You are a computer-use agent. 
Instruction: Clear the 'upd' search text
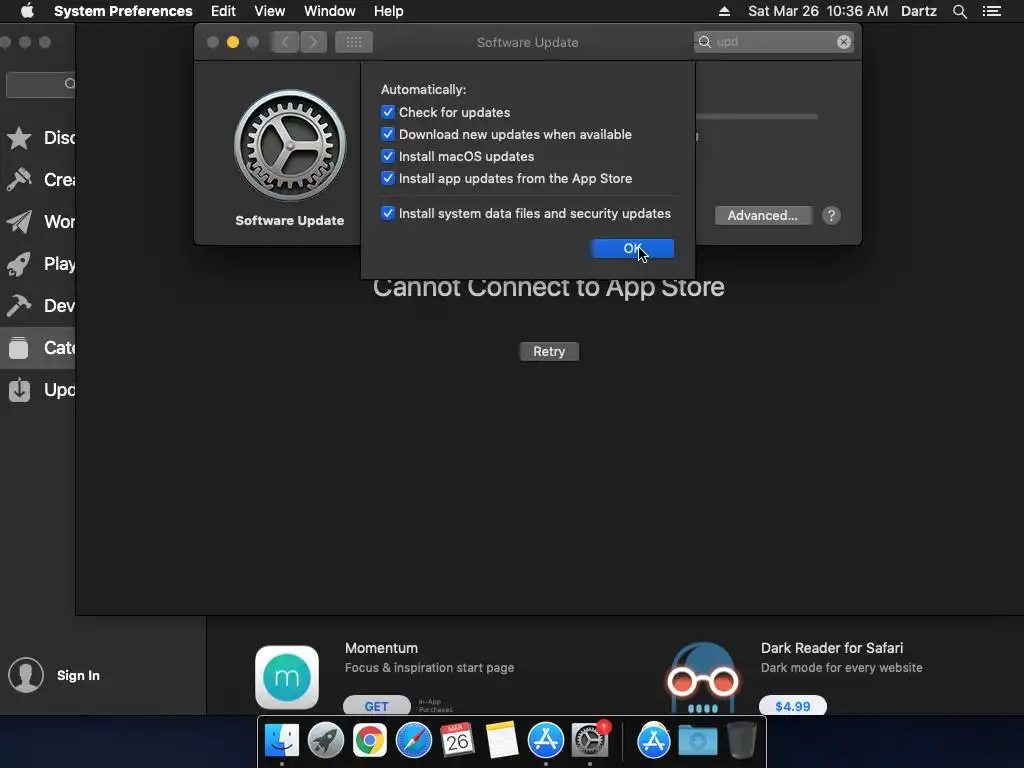844,42
